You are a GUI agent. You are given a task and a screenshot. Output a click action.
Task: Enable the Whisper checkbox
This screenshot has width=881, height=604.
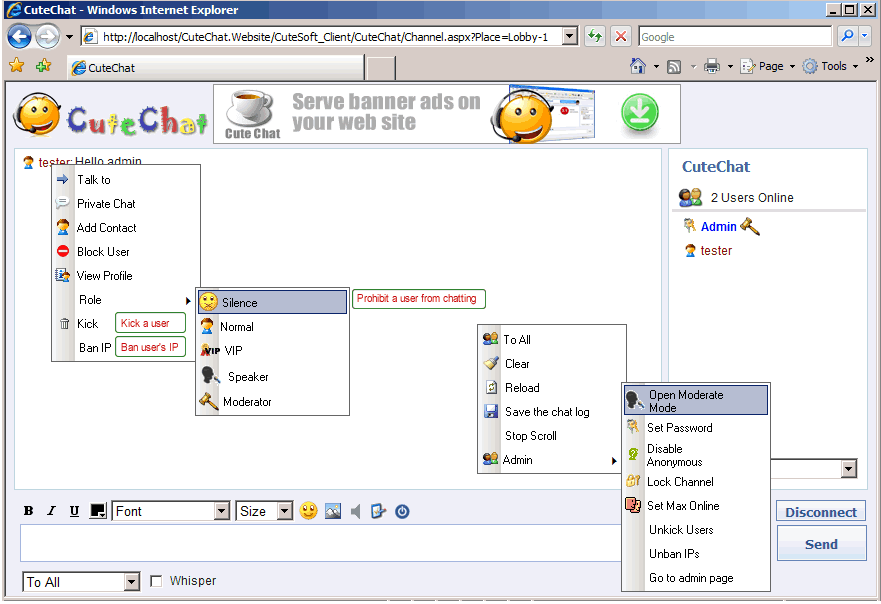(x=156, y=581)
